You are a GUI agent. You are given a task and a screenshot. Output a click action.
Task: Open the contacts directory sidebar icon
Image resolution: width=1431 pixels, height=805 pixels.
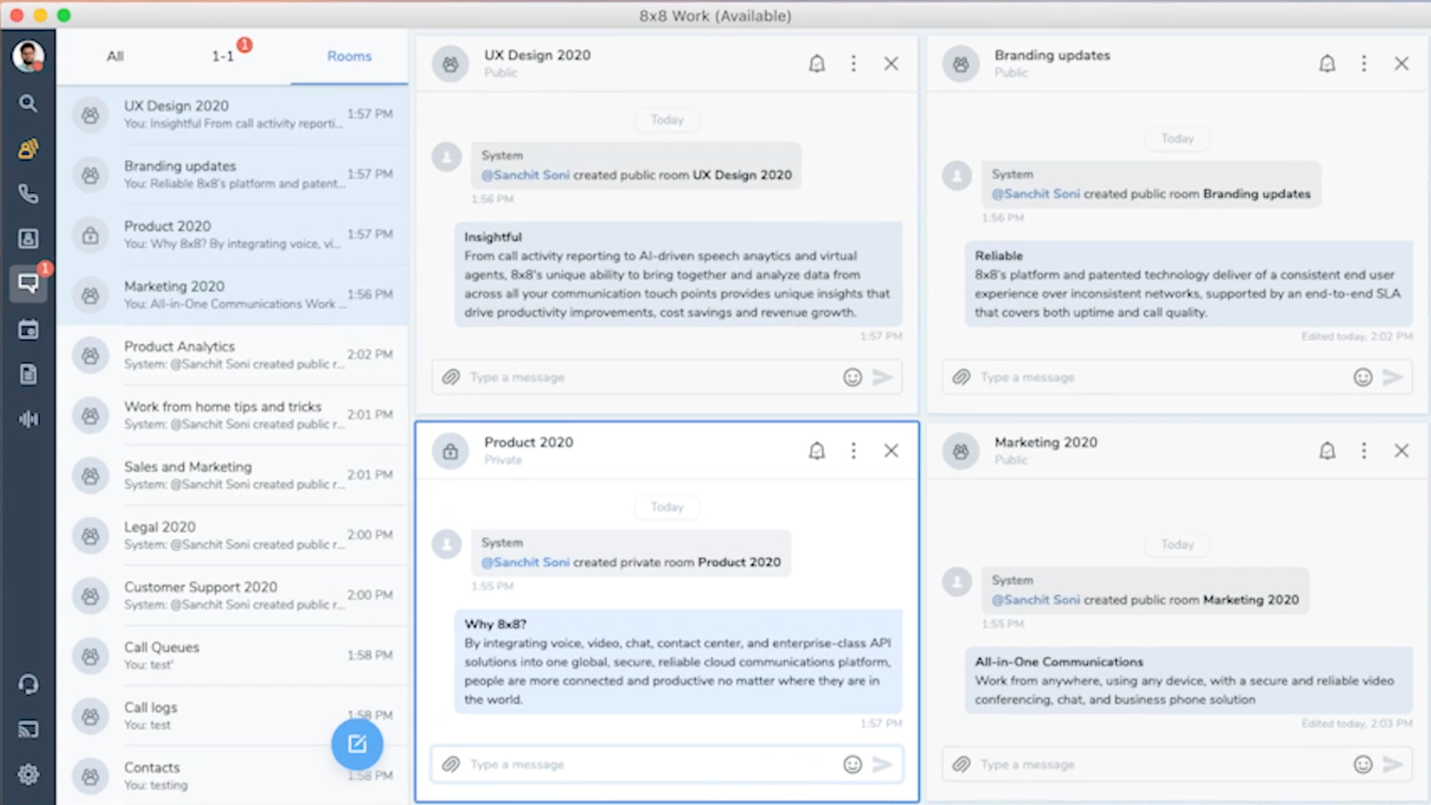(x=28, y=238)
